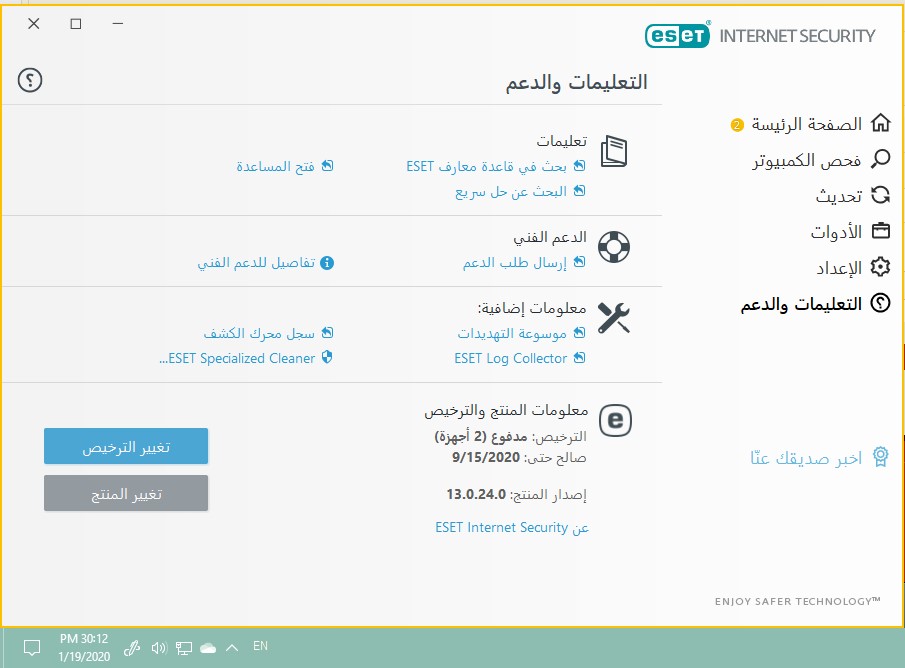Go to الصفحة الرئيسة in sidebar
The image size is (905, 668).
coord(806,124)
